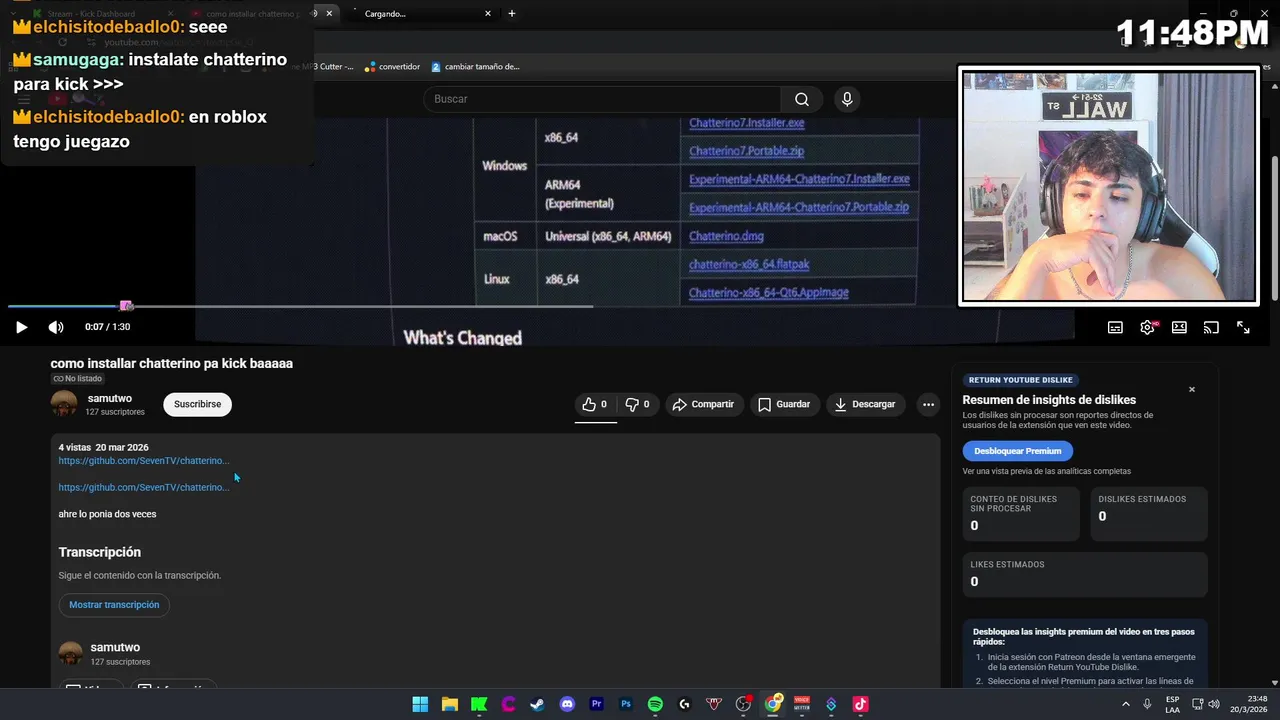Open Kick app in taskbar
This screenshot has height=720, width=1280.
point(479,704)
